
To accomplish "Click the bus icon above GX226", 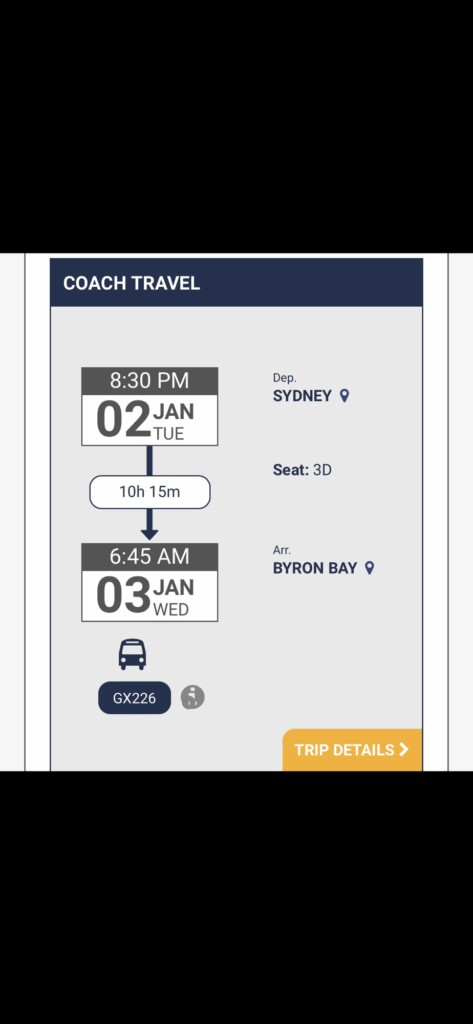I will [133, 654].
